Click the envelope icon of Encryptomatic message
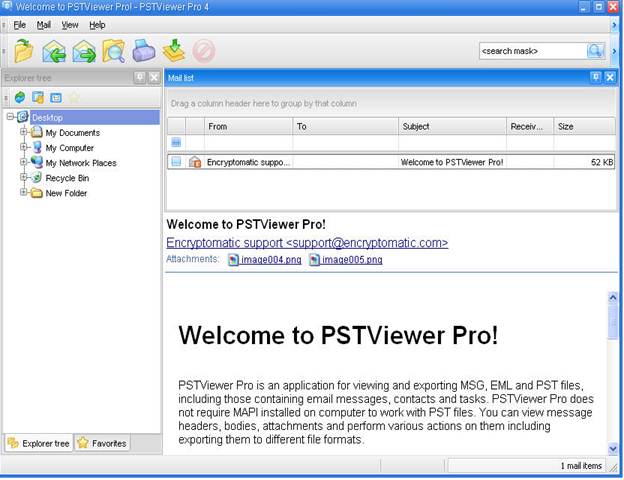 click(195, 162)
